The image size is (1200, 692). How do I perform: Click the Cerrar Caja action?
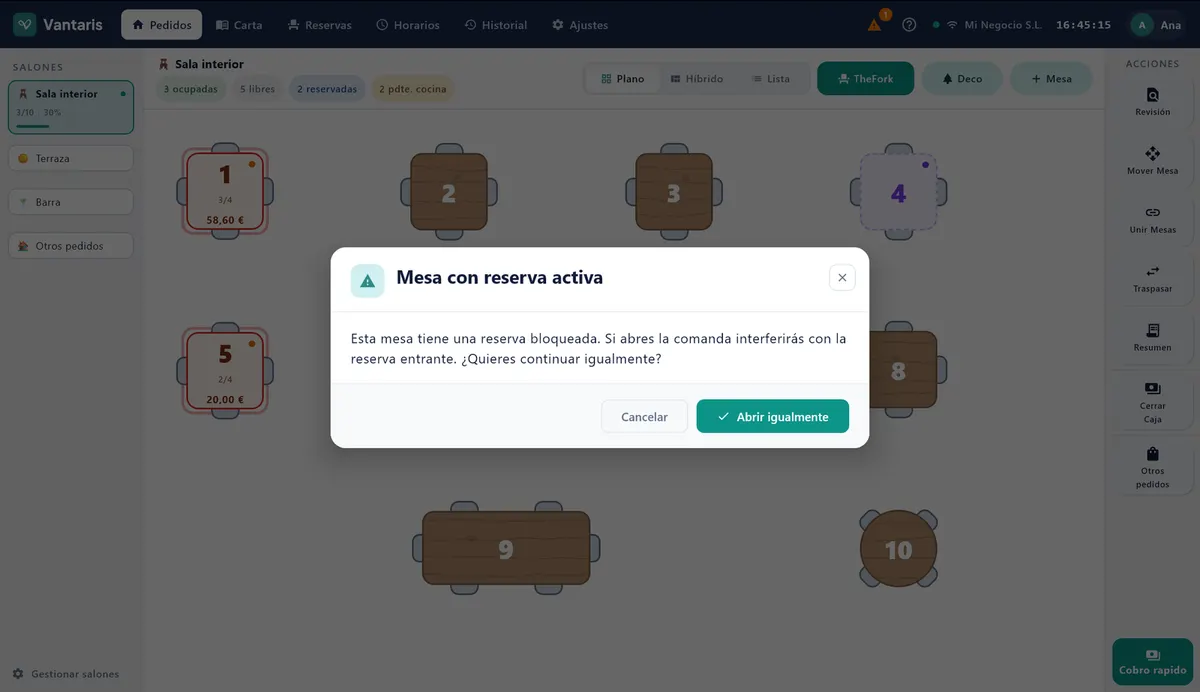coord(1152,402)
